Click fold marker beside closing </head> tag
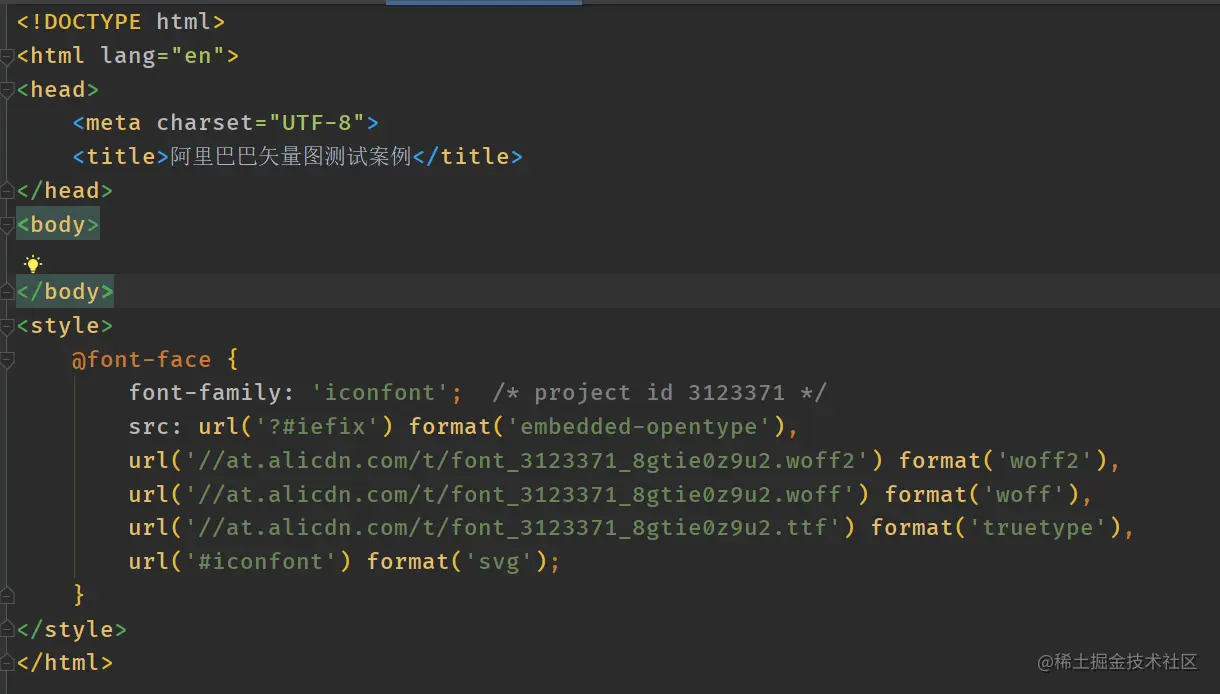This screenshot has height=694, width=1220. (8, 190)
